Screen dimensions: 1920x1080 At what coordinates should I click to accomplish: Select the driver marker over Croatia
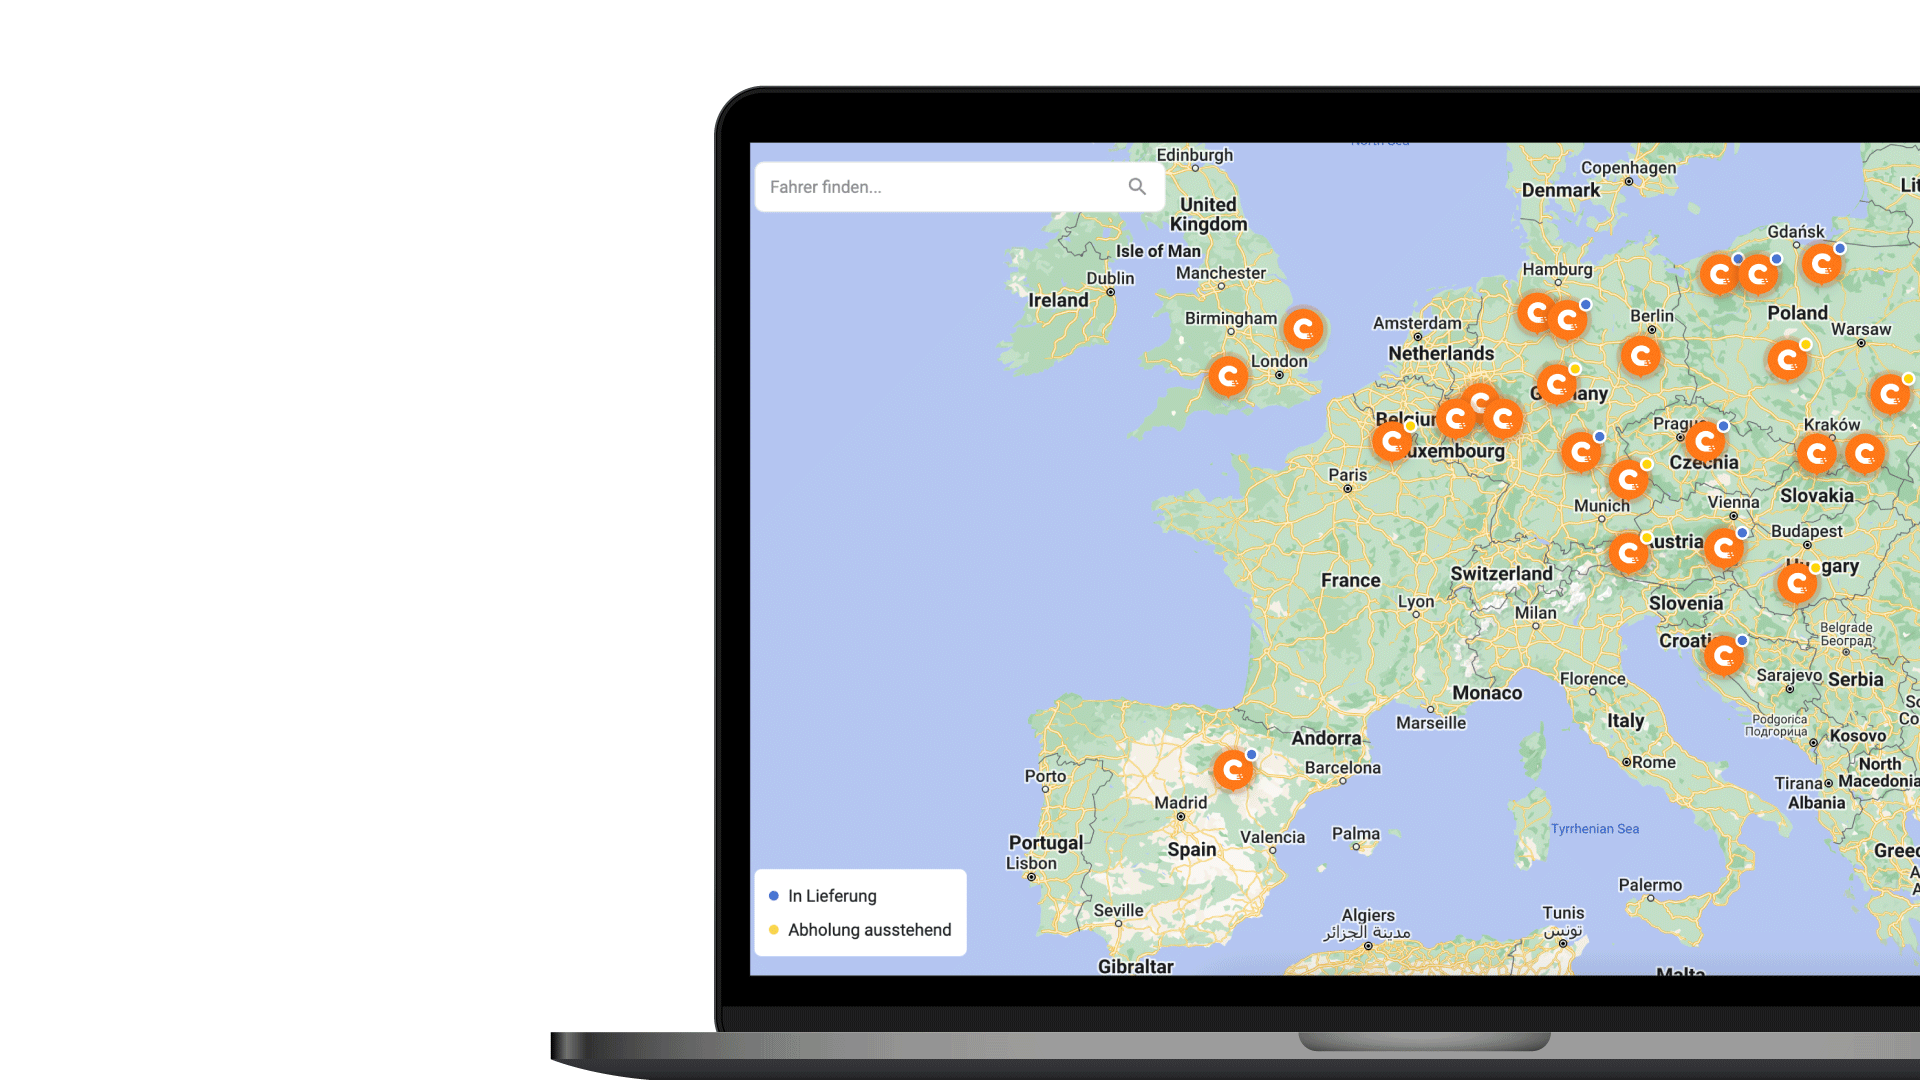1724,656
